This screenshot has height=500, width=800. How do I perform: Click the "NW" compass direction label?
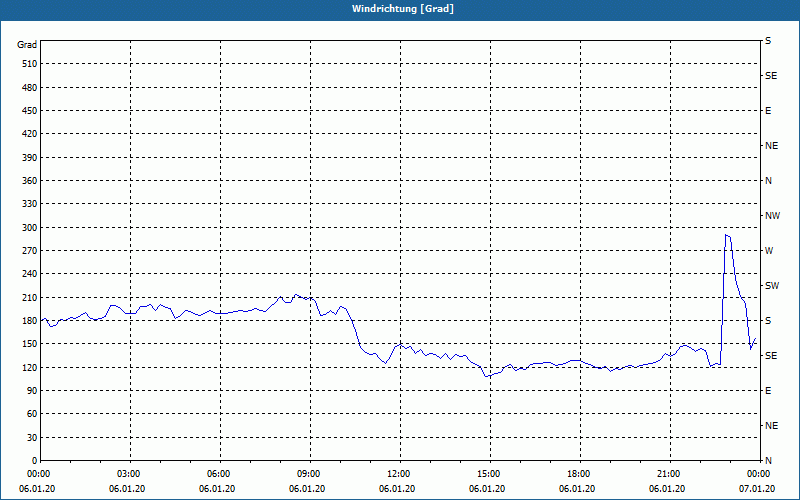772,216
